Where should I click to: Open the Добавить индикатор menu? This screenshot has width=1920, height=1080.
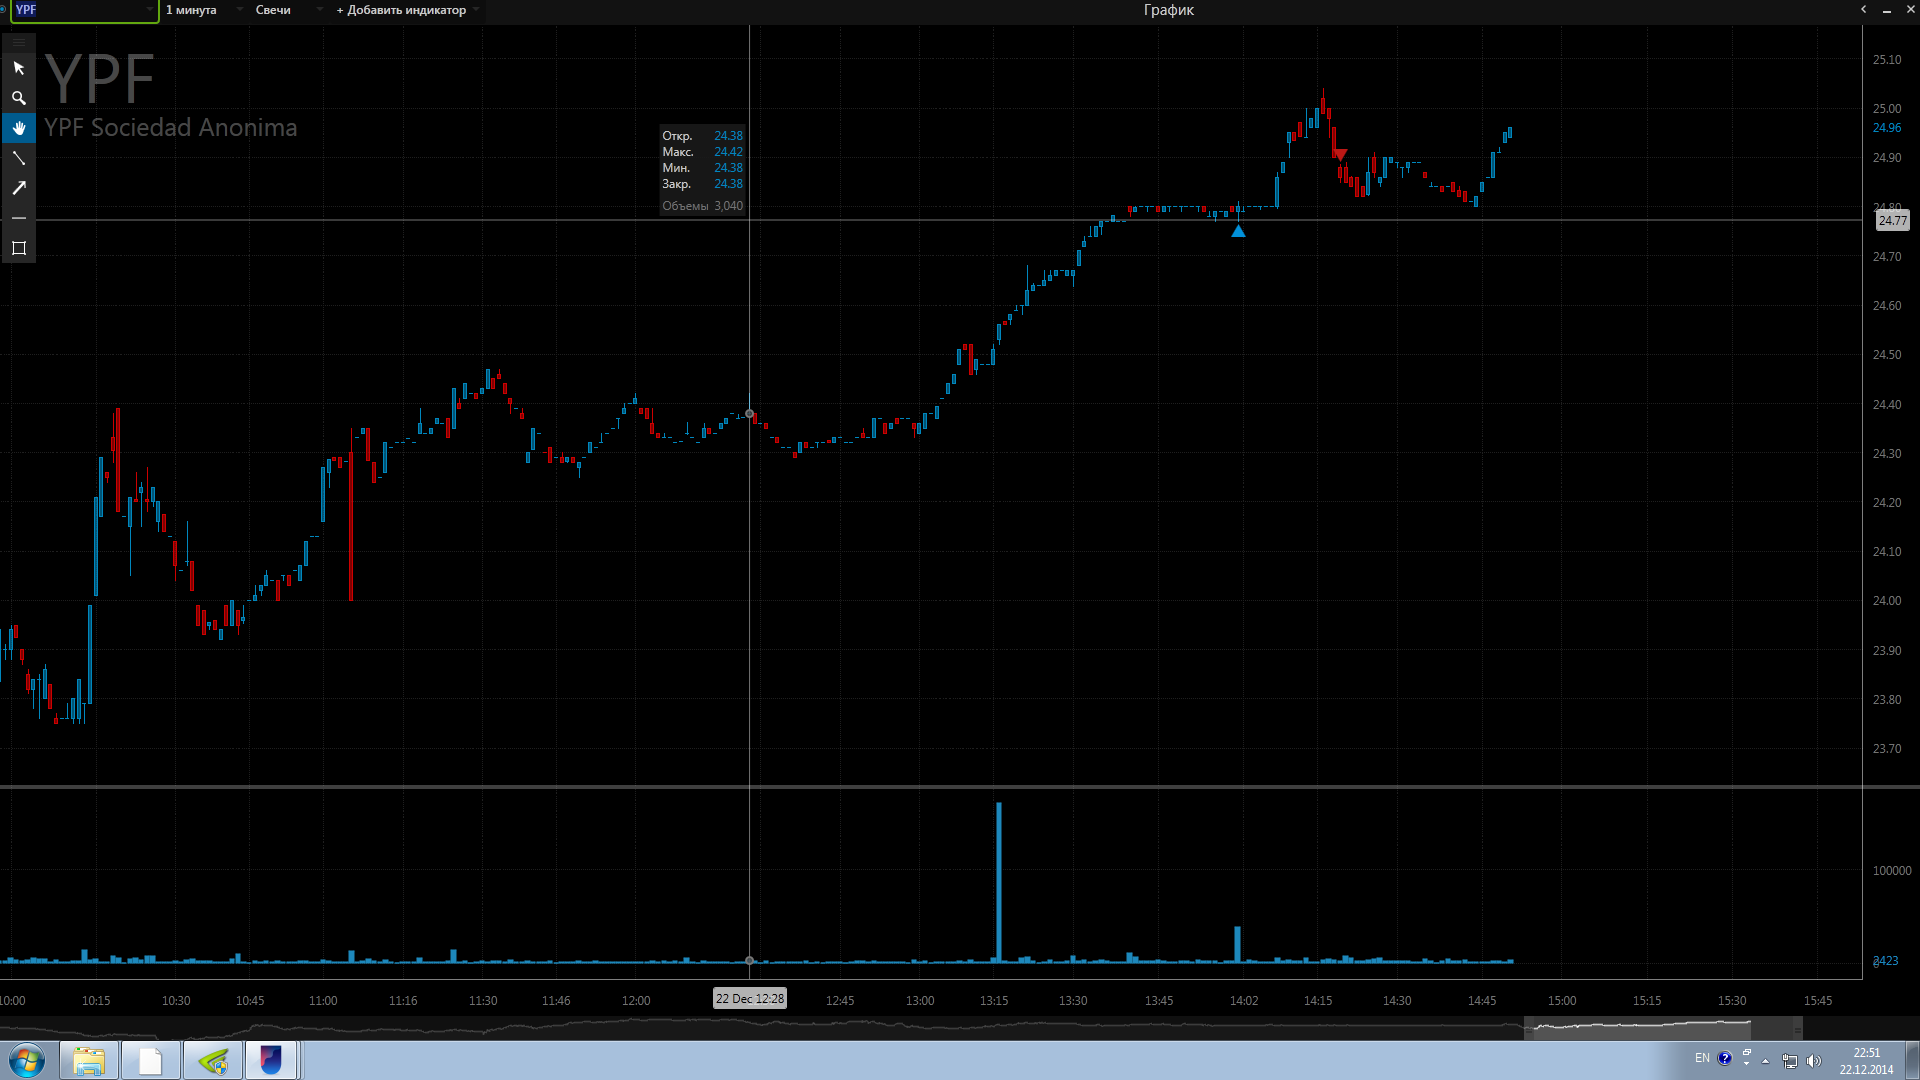[407, 10]
